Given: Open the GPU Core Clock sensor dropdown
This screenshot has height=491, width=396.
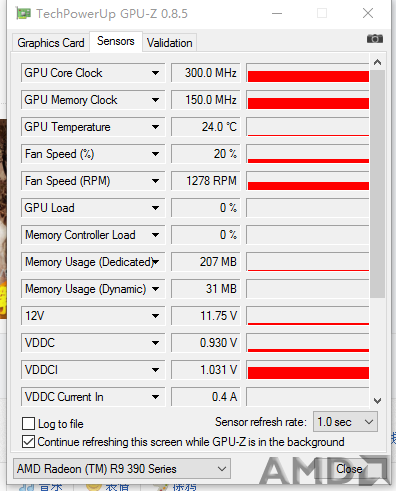Looking at the screenshot, I should (155, 73).
